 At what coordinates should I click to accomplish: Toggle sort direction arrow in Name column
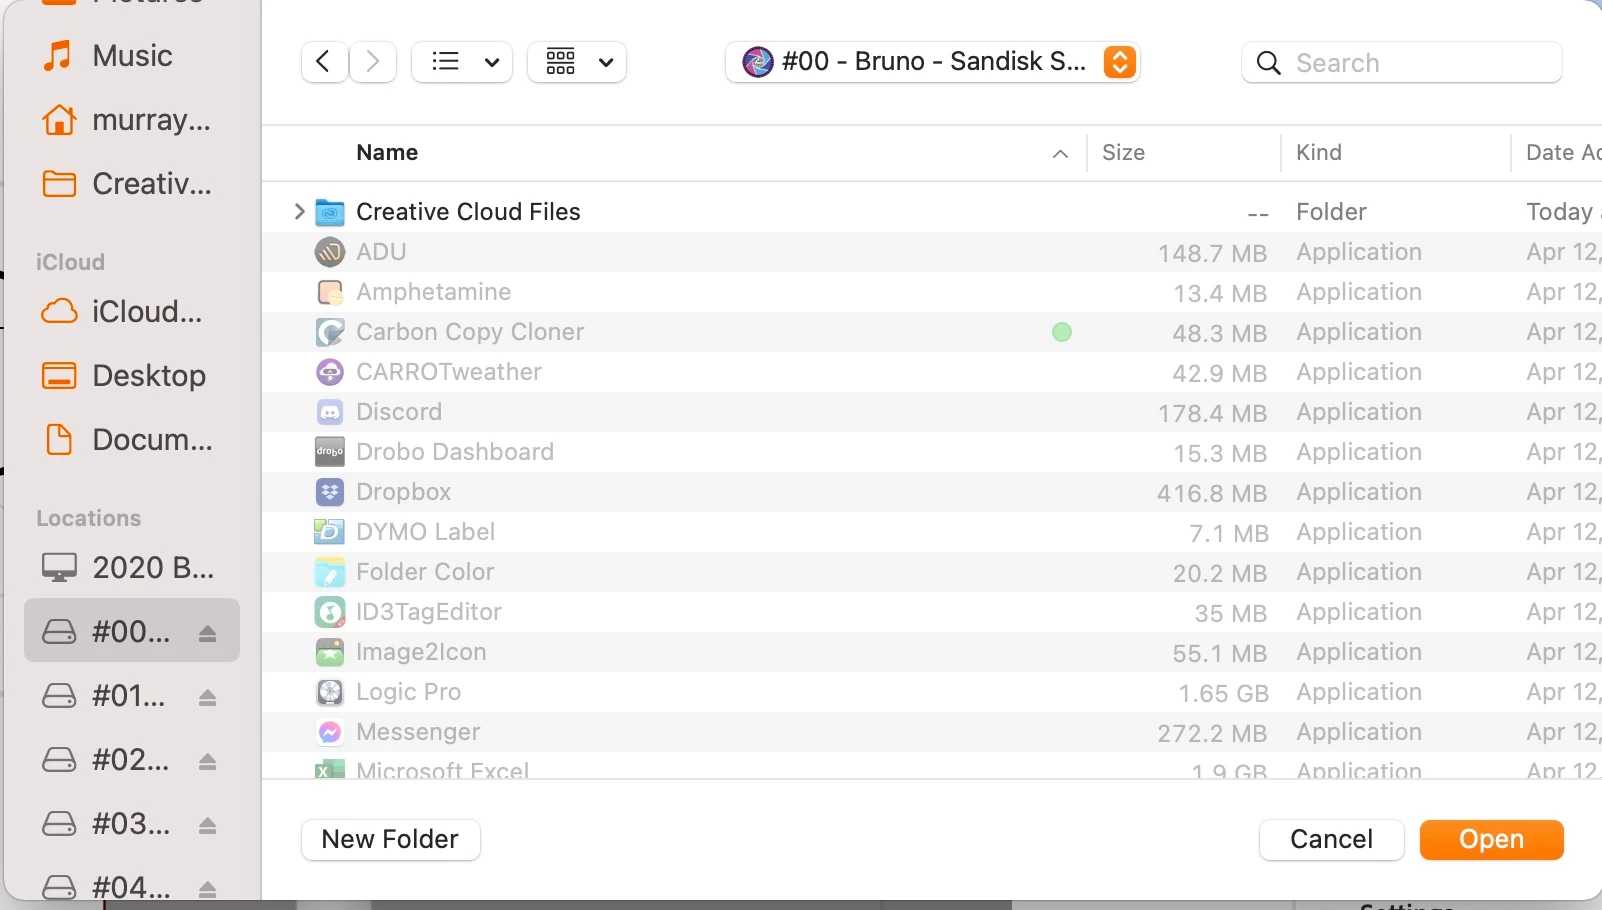point(1060,153)
